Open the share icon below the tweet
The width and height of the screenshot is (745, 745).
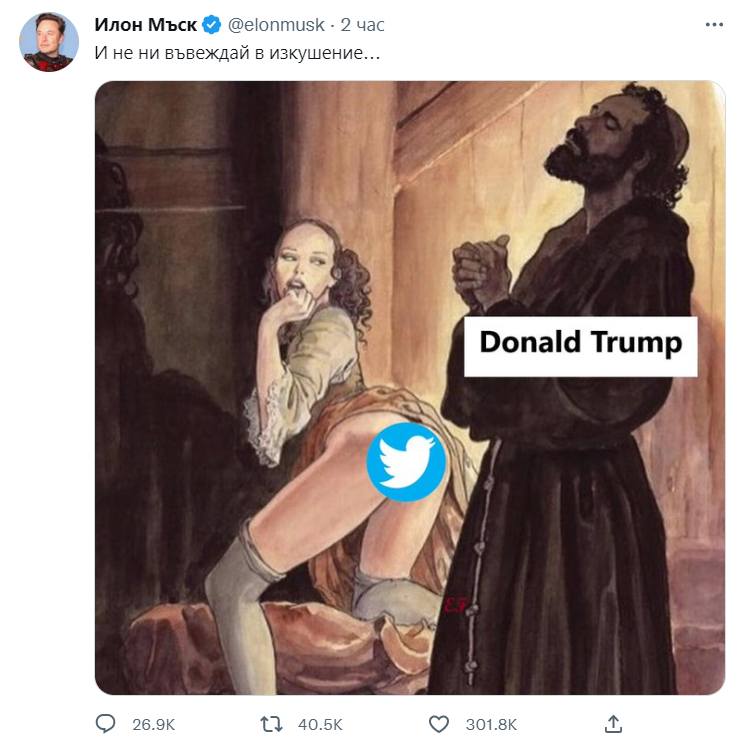pos(614,722)
